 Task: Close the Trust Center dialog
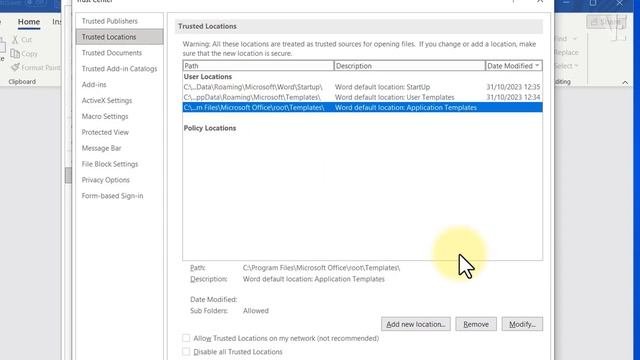540,2
